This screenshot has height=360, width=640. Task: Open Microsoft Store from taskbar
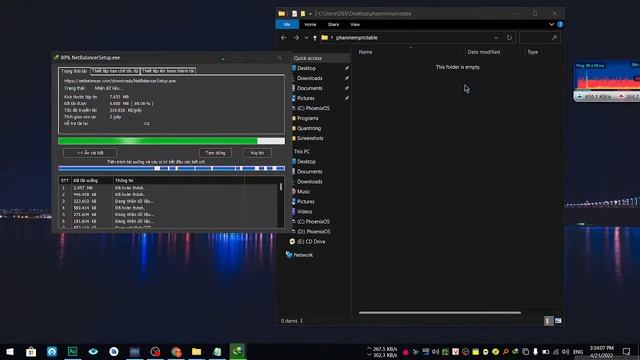pos(31,351)
